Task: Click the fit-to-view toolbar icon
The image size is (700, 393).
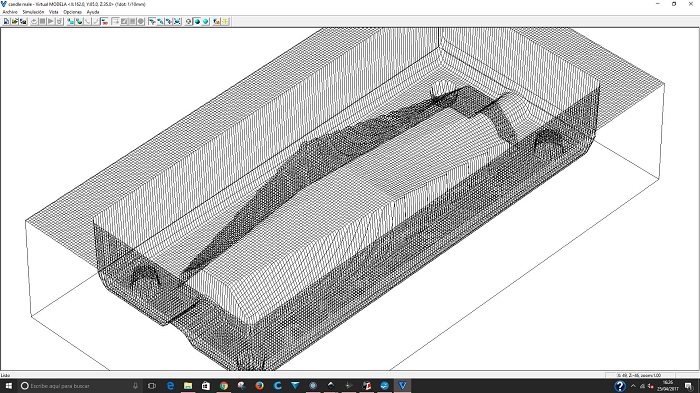Action: tap(177, 21)
